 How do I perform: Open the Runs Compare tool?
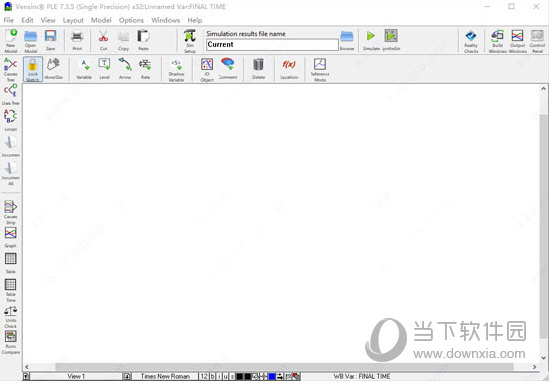(11, 342)
